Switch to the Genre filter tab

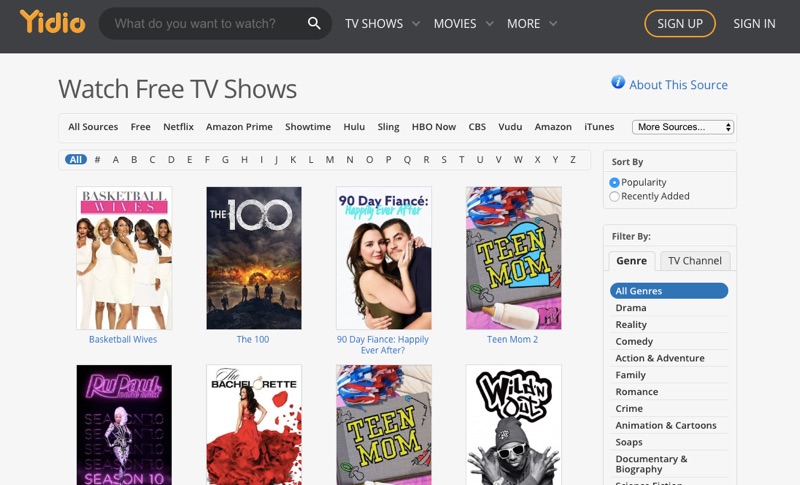(x=631, y=261)
